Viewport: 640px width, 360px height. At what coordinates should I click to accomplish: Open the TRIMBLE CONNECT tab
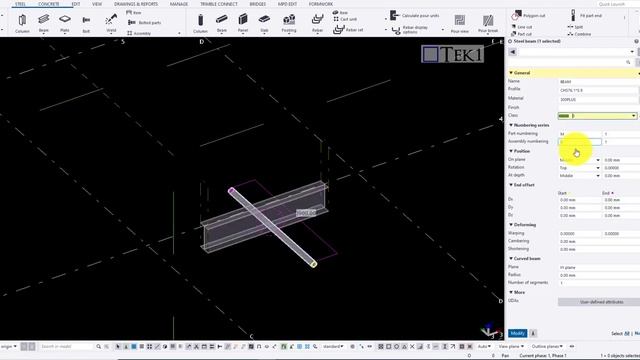pyautogui.click(x=219, y=4)
